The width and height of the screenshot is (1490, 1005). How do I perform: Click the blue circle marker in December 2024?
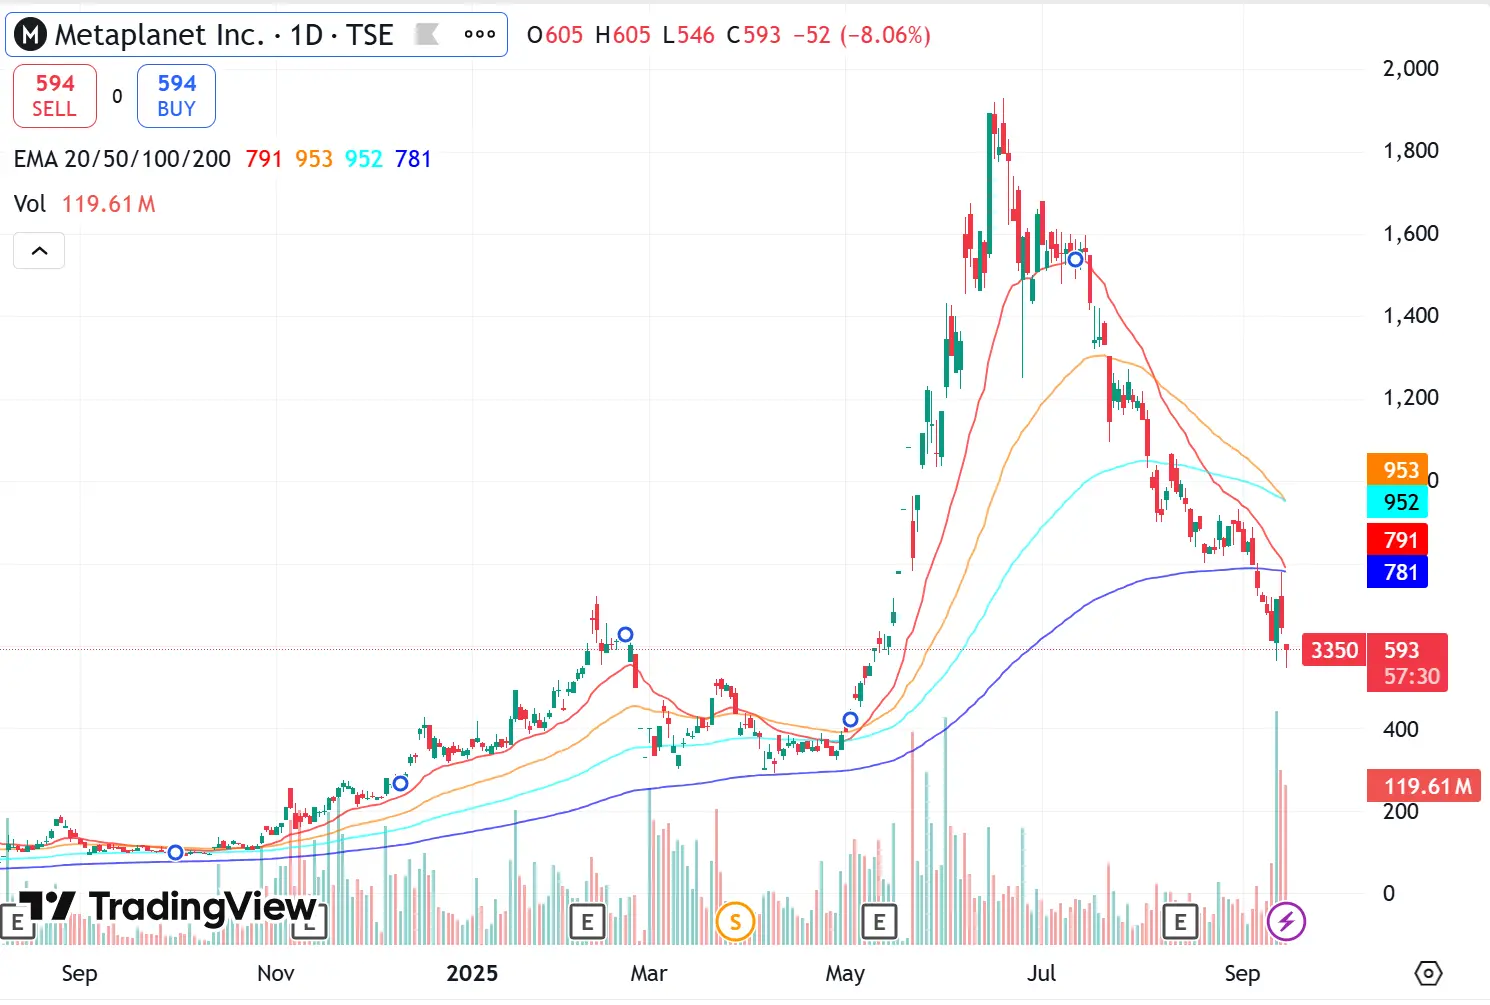400,783
